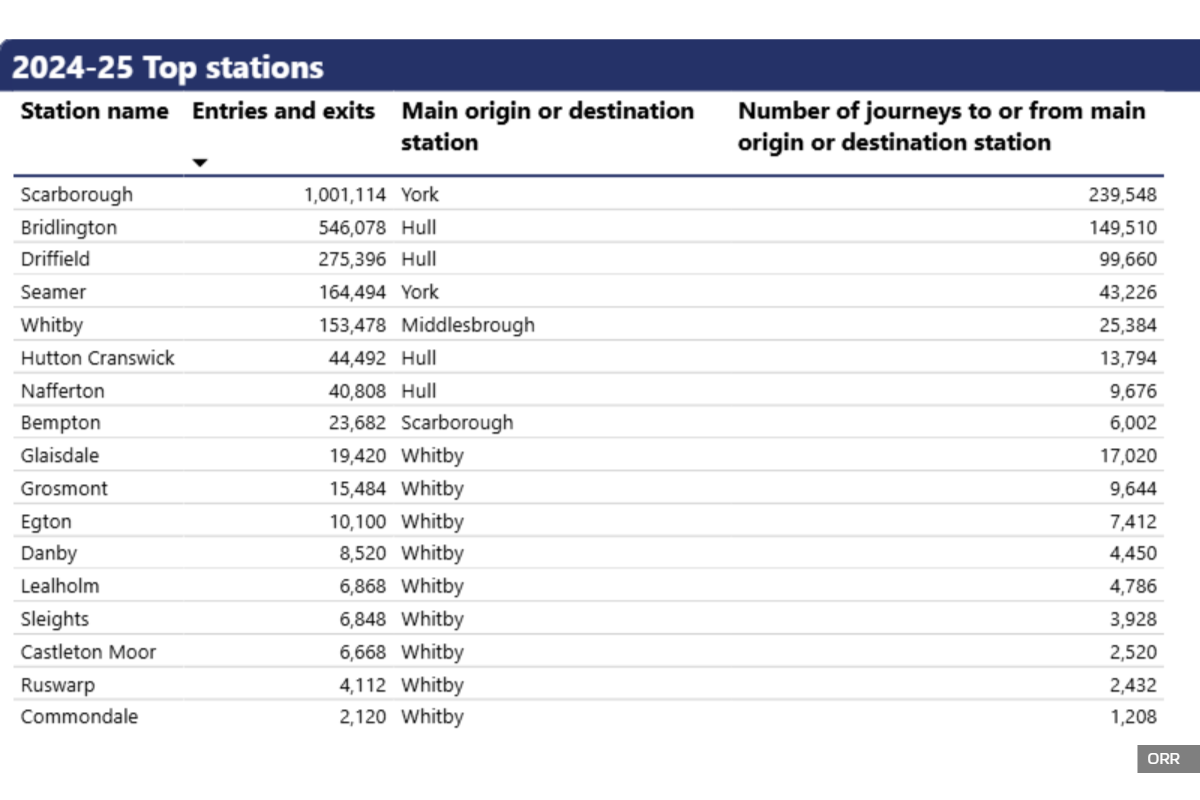Viewport: 1200px width, 800px height.
Task: Select the Hutton Cranswick station cell
Action: click(97, 358)
